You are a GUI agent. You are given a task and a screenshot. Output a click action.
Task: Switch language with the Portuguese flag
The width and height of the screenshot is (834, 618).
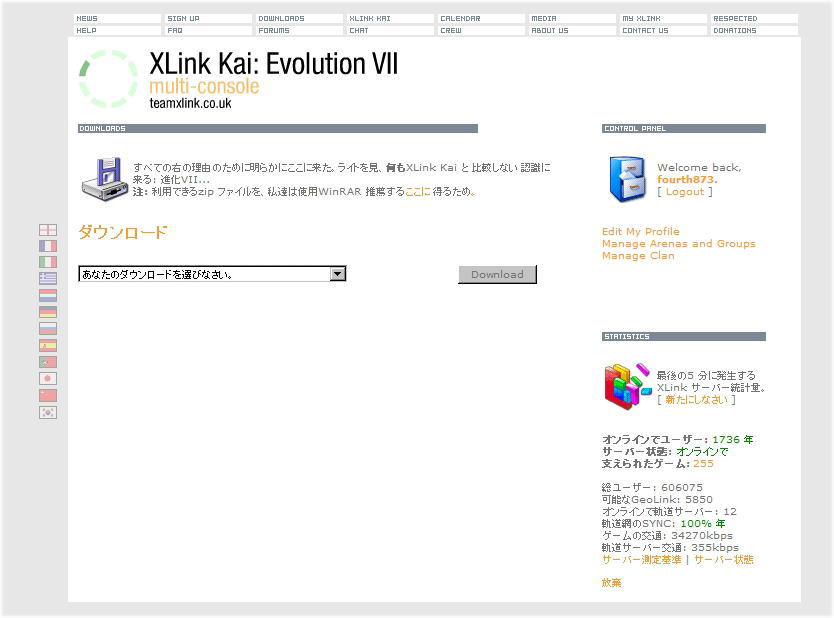pyautogui.click(x=48, y=362)
